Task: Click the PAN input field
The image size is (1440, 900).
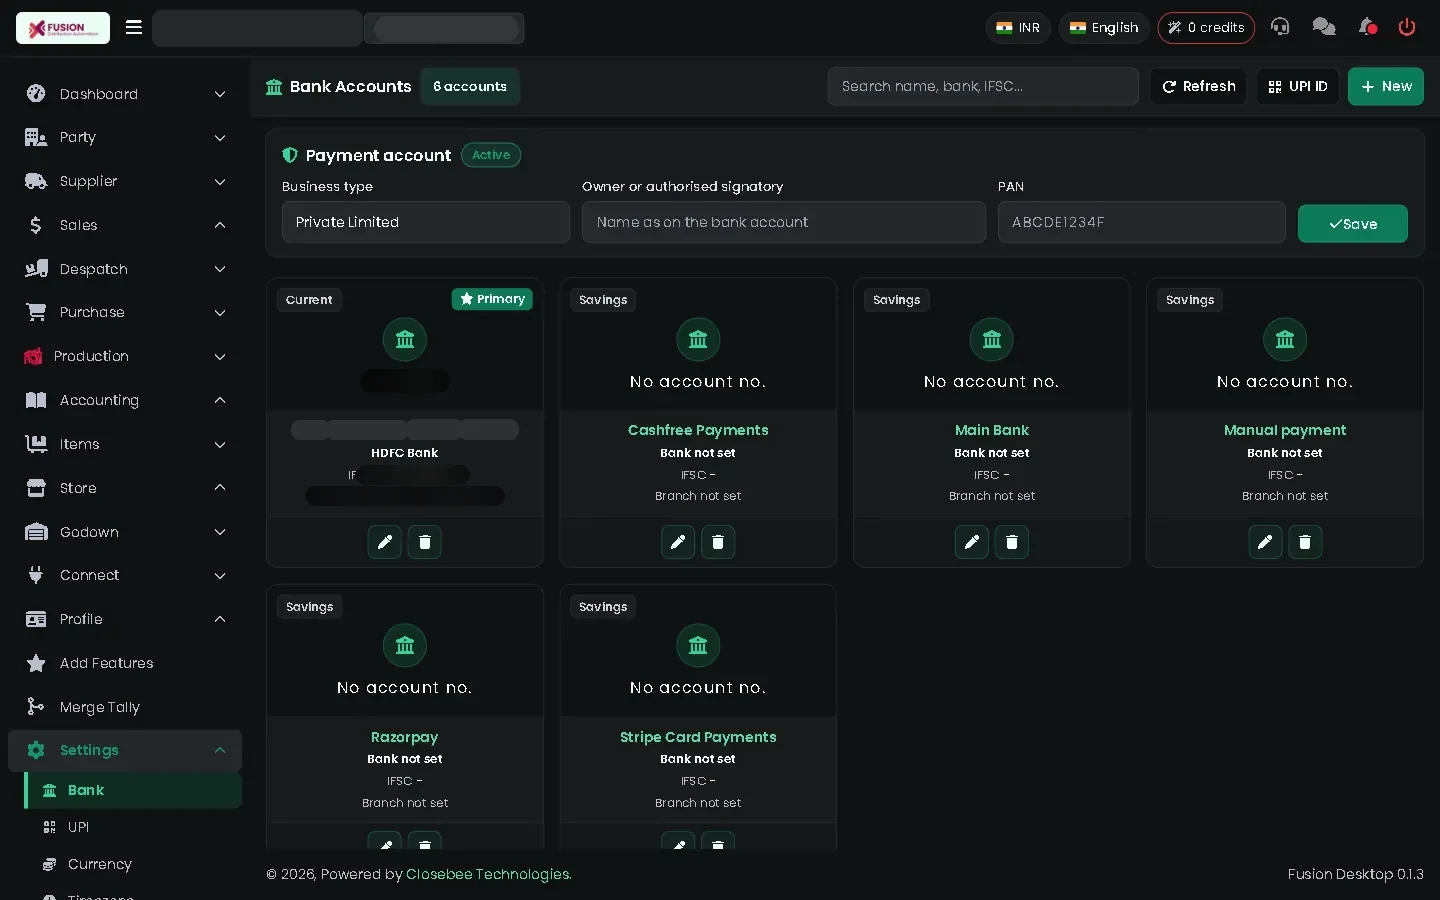Action: (1142, 222)
